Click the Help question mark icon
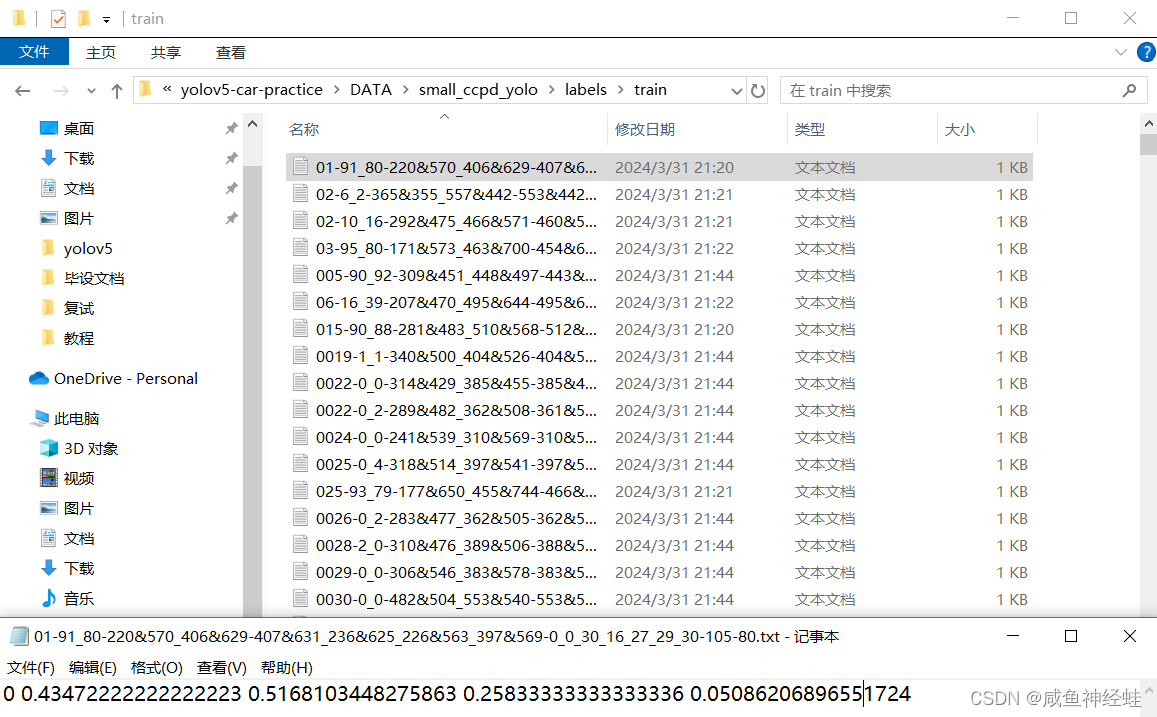Image resolution: width=1157 pixels, height=717 pixels. [1146, 52]
